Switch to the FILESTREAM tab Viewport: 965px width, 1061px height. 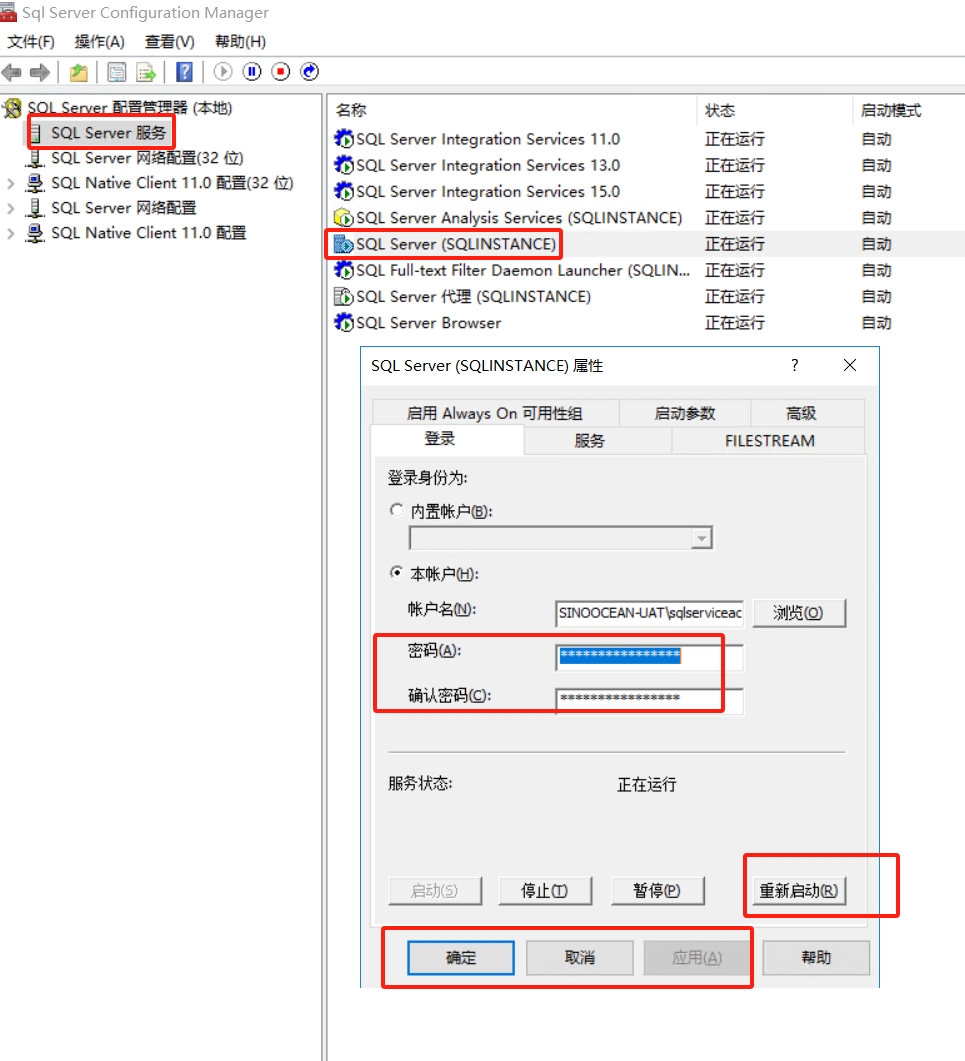point(769,440)
